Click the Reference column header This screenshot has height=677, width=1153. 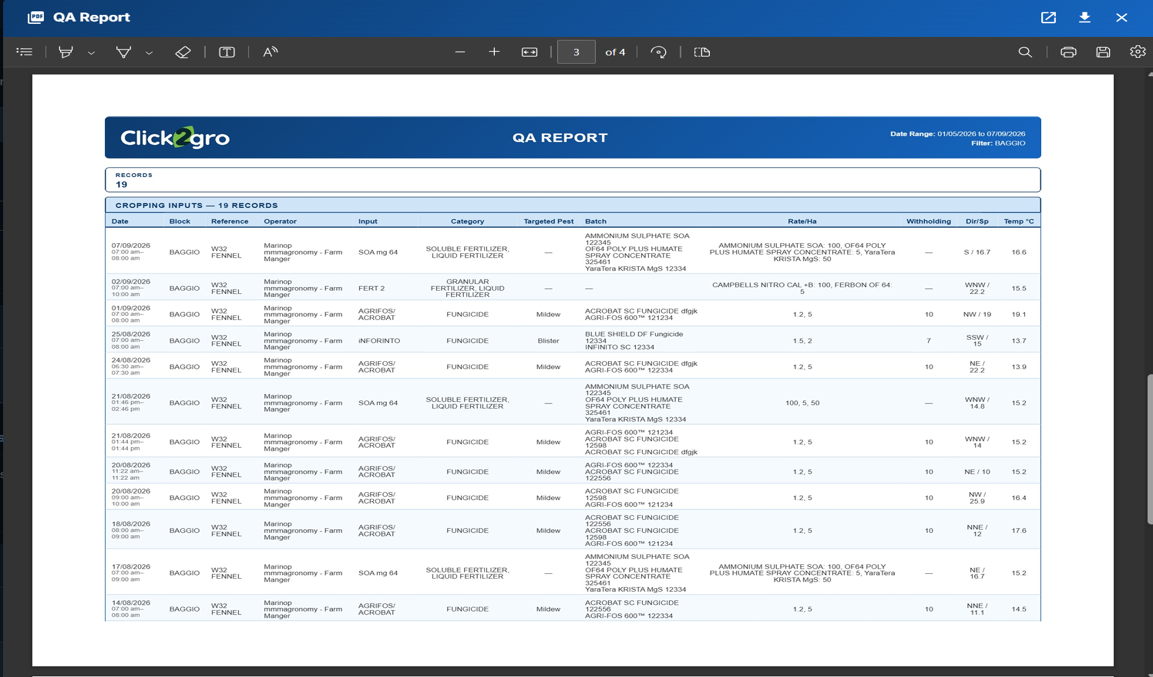[x=229, y=221]
